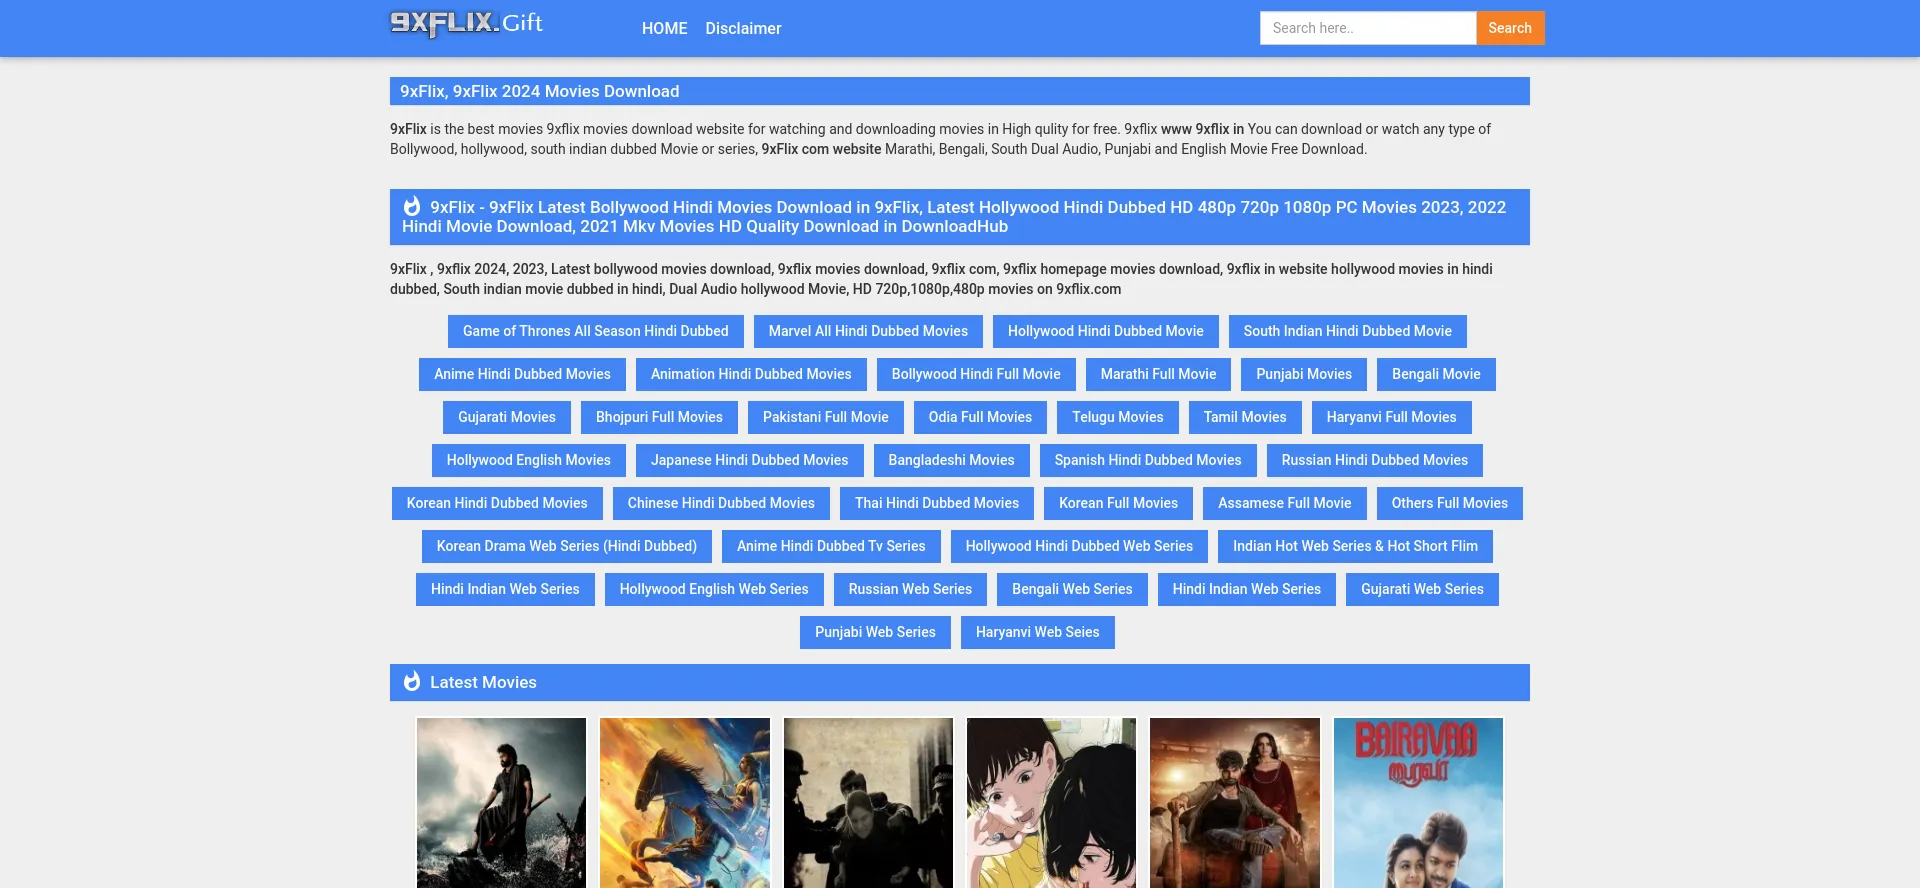Browse Anime Hindi Dubbed Tv Series

point(831,546)
